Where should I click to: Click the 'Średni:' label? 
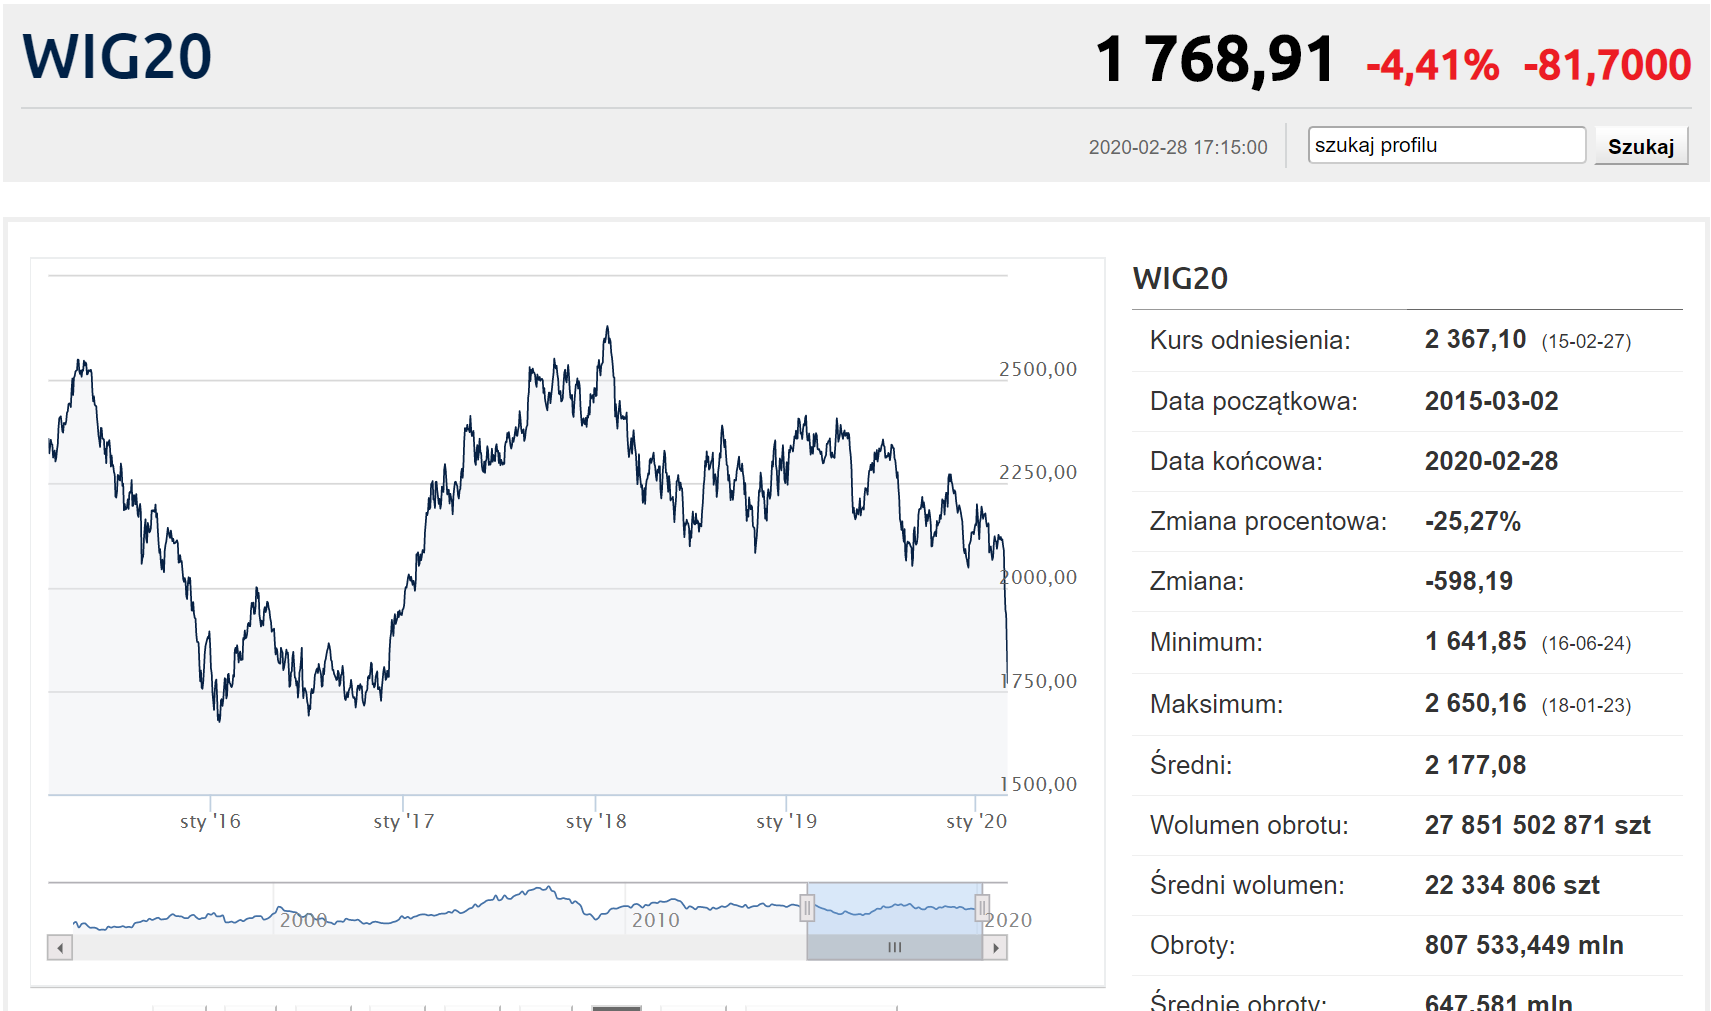click(1191, 765)
